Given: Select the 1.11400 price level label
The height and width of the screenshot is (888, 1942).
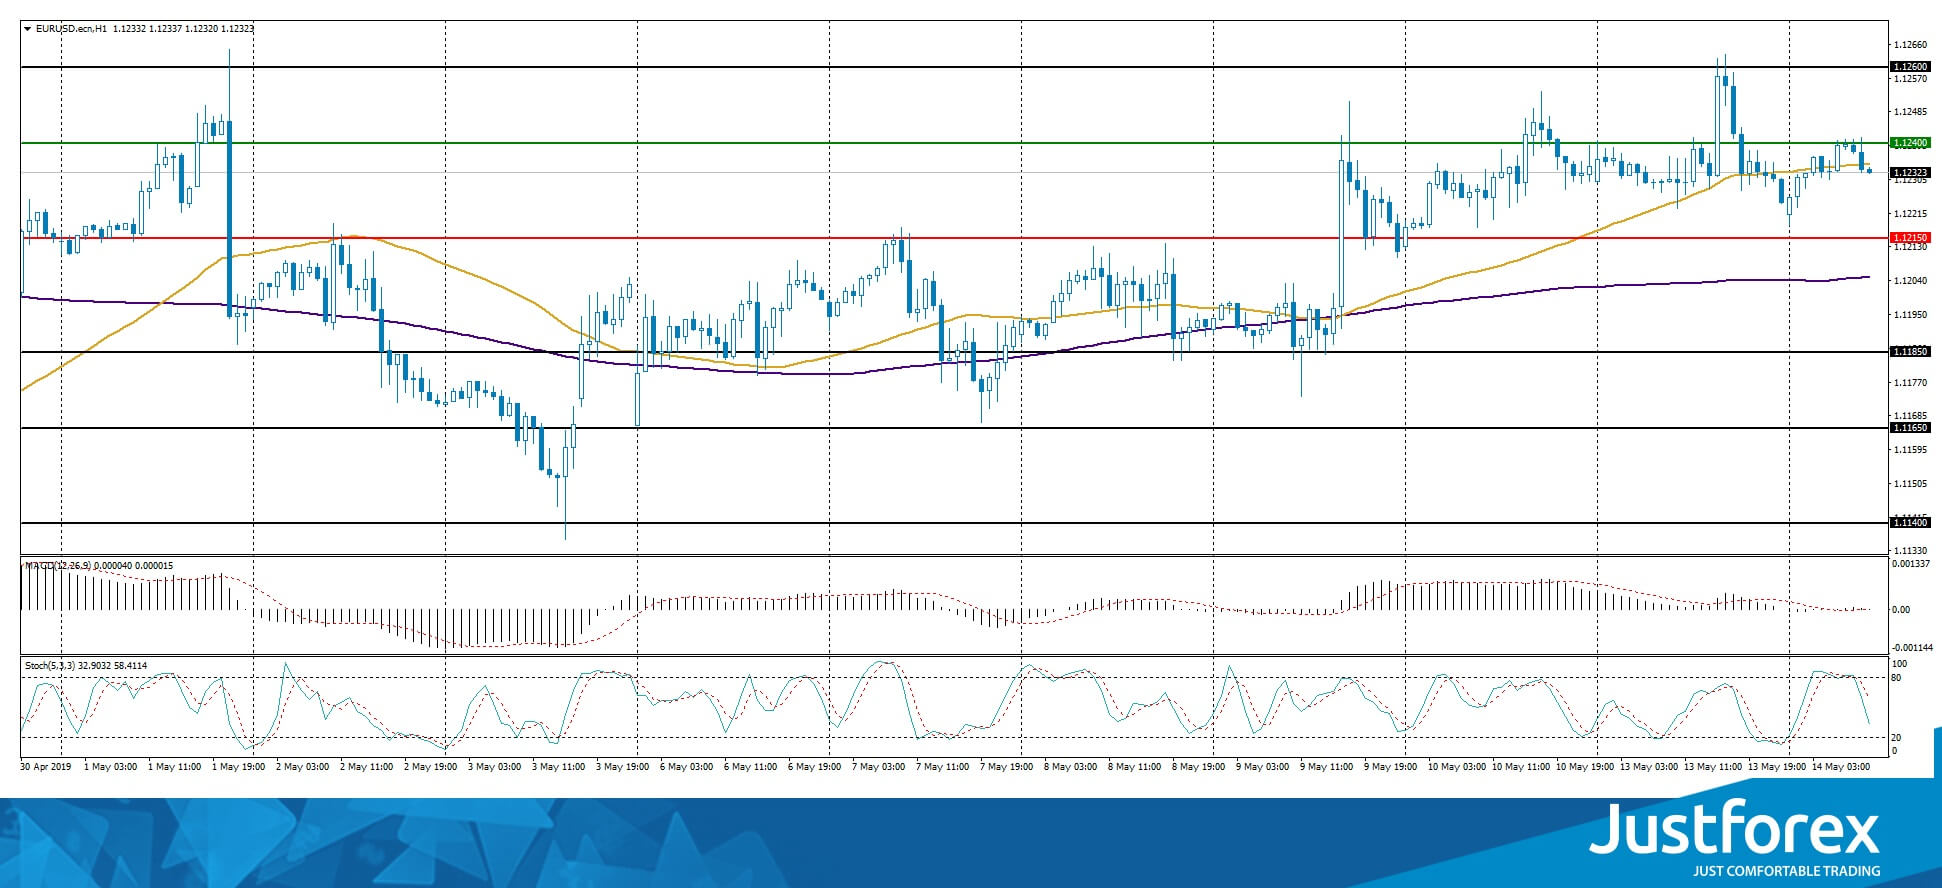Looking at the screenshot, I should (1910, 523).
